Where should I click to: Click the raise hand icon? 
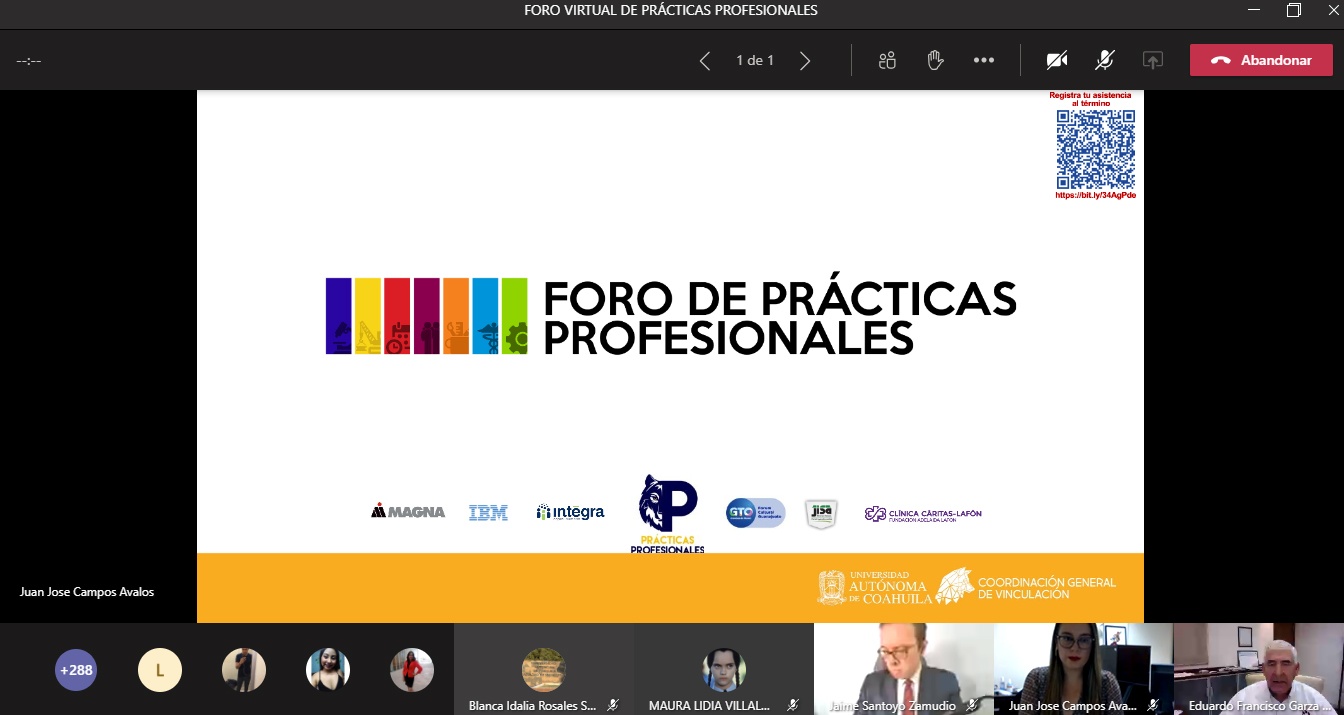935,60
